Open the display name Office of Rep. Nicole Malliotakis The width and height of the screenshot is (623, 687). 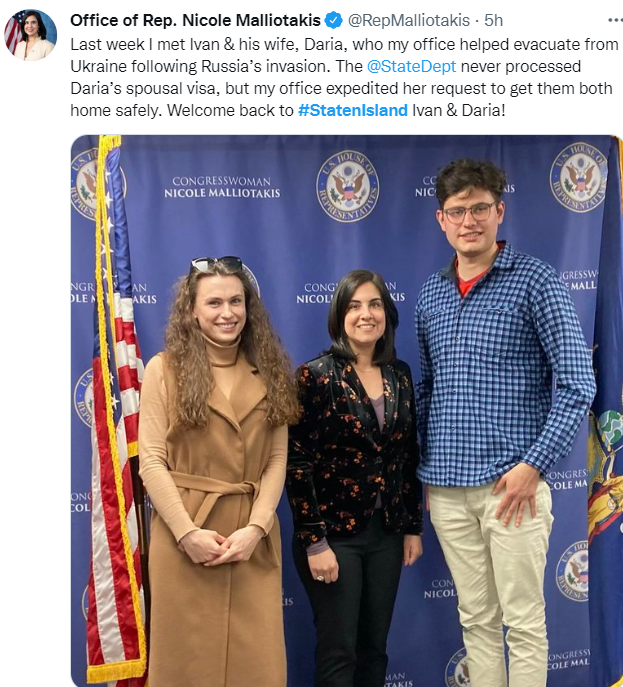click(195, 20)
